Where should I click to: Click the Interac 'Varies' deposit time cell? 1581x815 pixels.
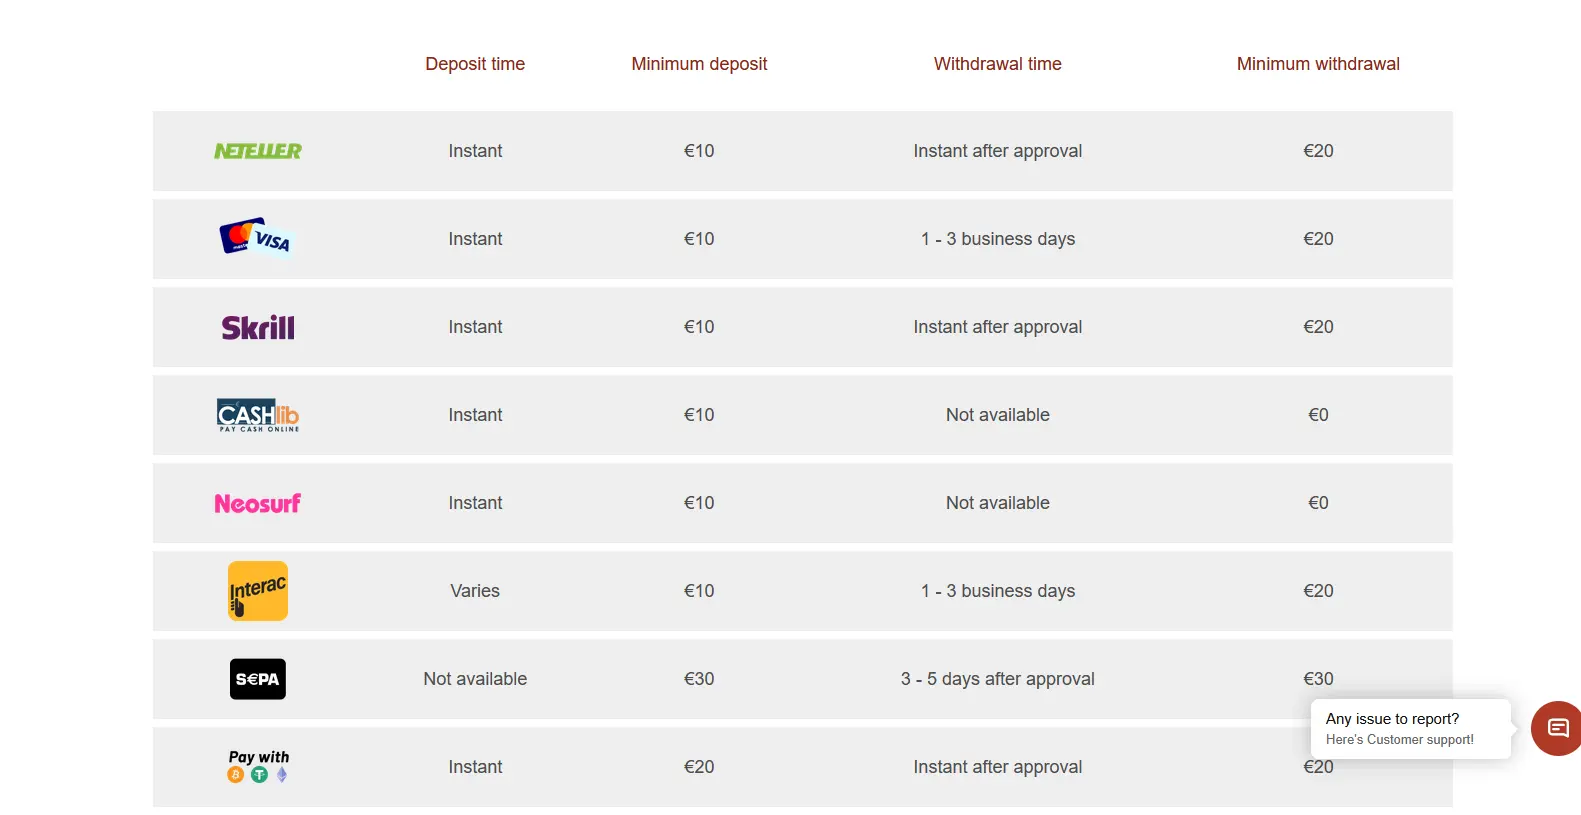[475, 591]
